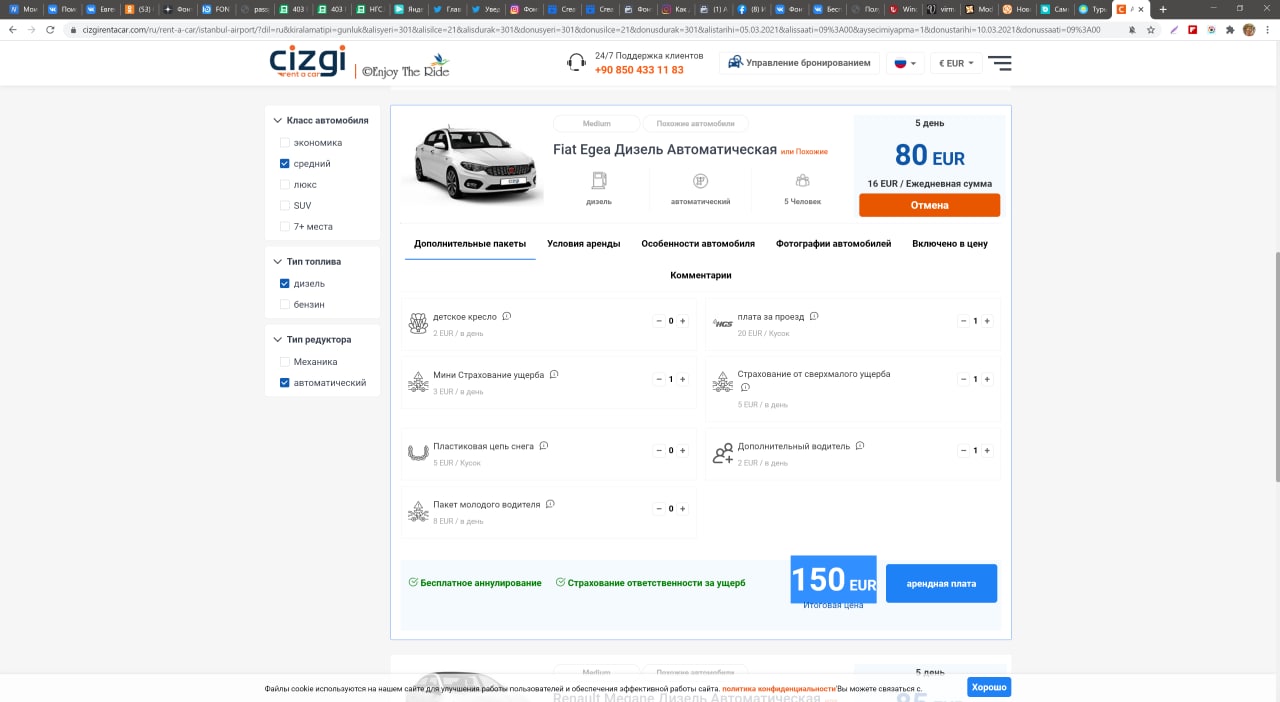Switch to Особенности автомобиля tab

[698, 244]
